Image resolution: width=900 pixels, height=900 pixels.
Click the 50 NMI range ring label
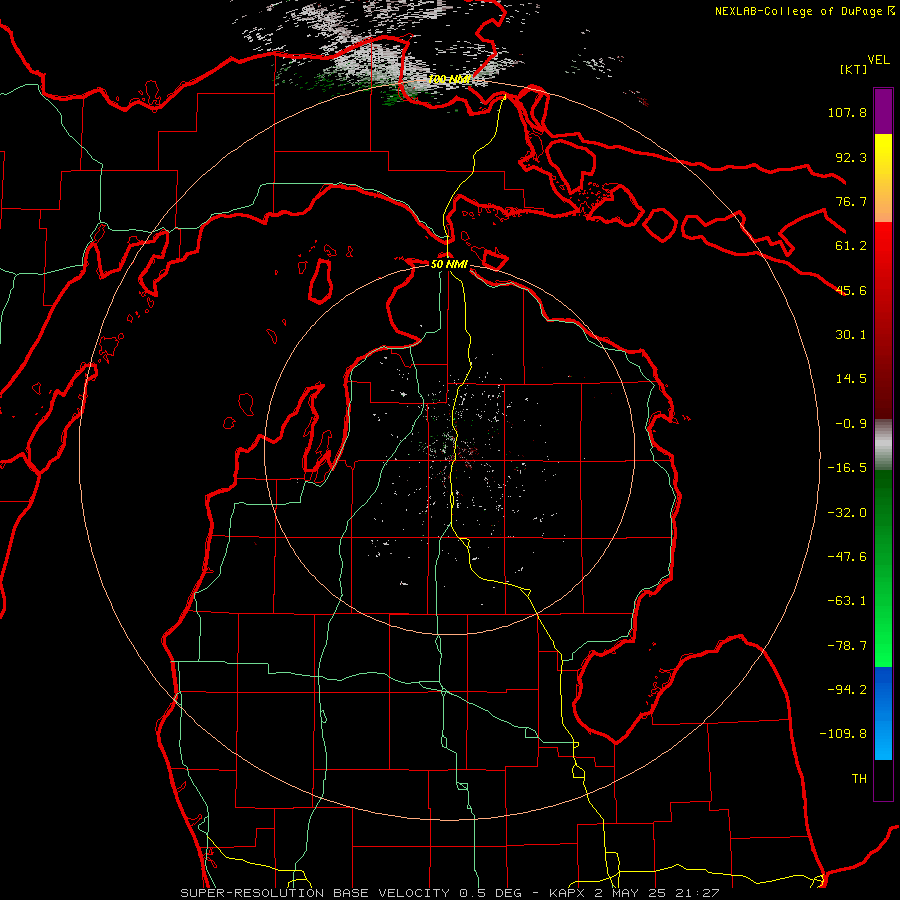(x=449, y=265)
